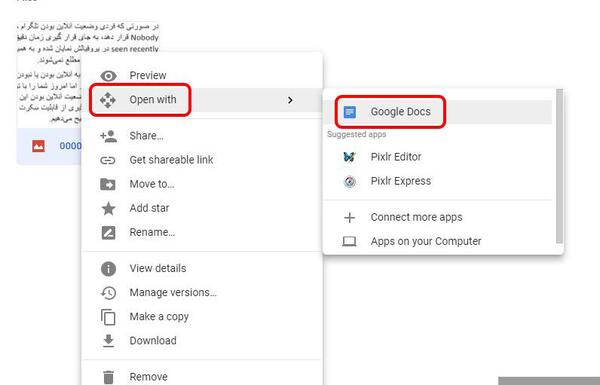600x385 pixels.
Task: Select Pixlr Editor from suggested apps
Action: coord(438,157)
